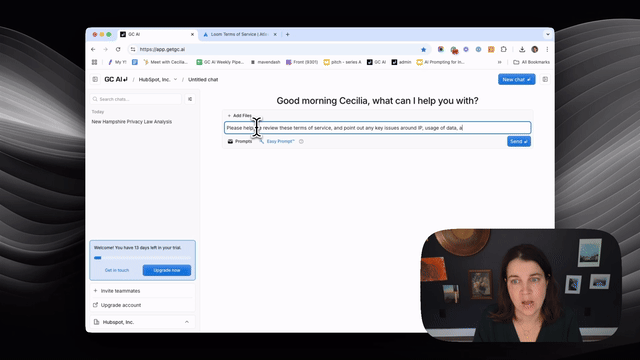
Task: Switch to the GC AI browser tab
Action: click(157, 34)
